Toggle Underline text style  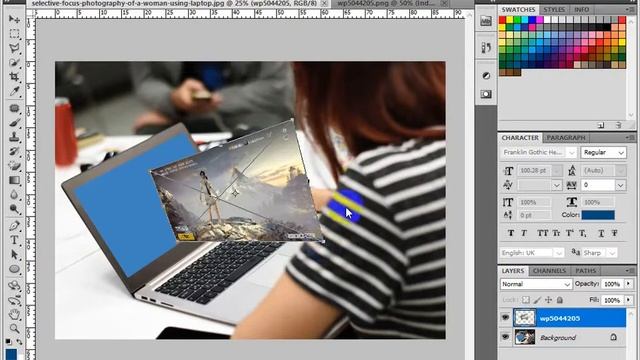[601, 233]
